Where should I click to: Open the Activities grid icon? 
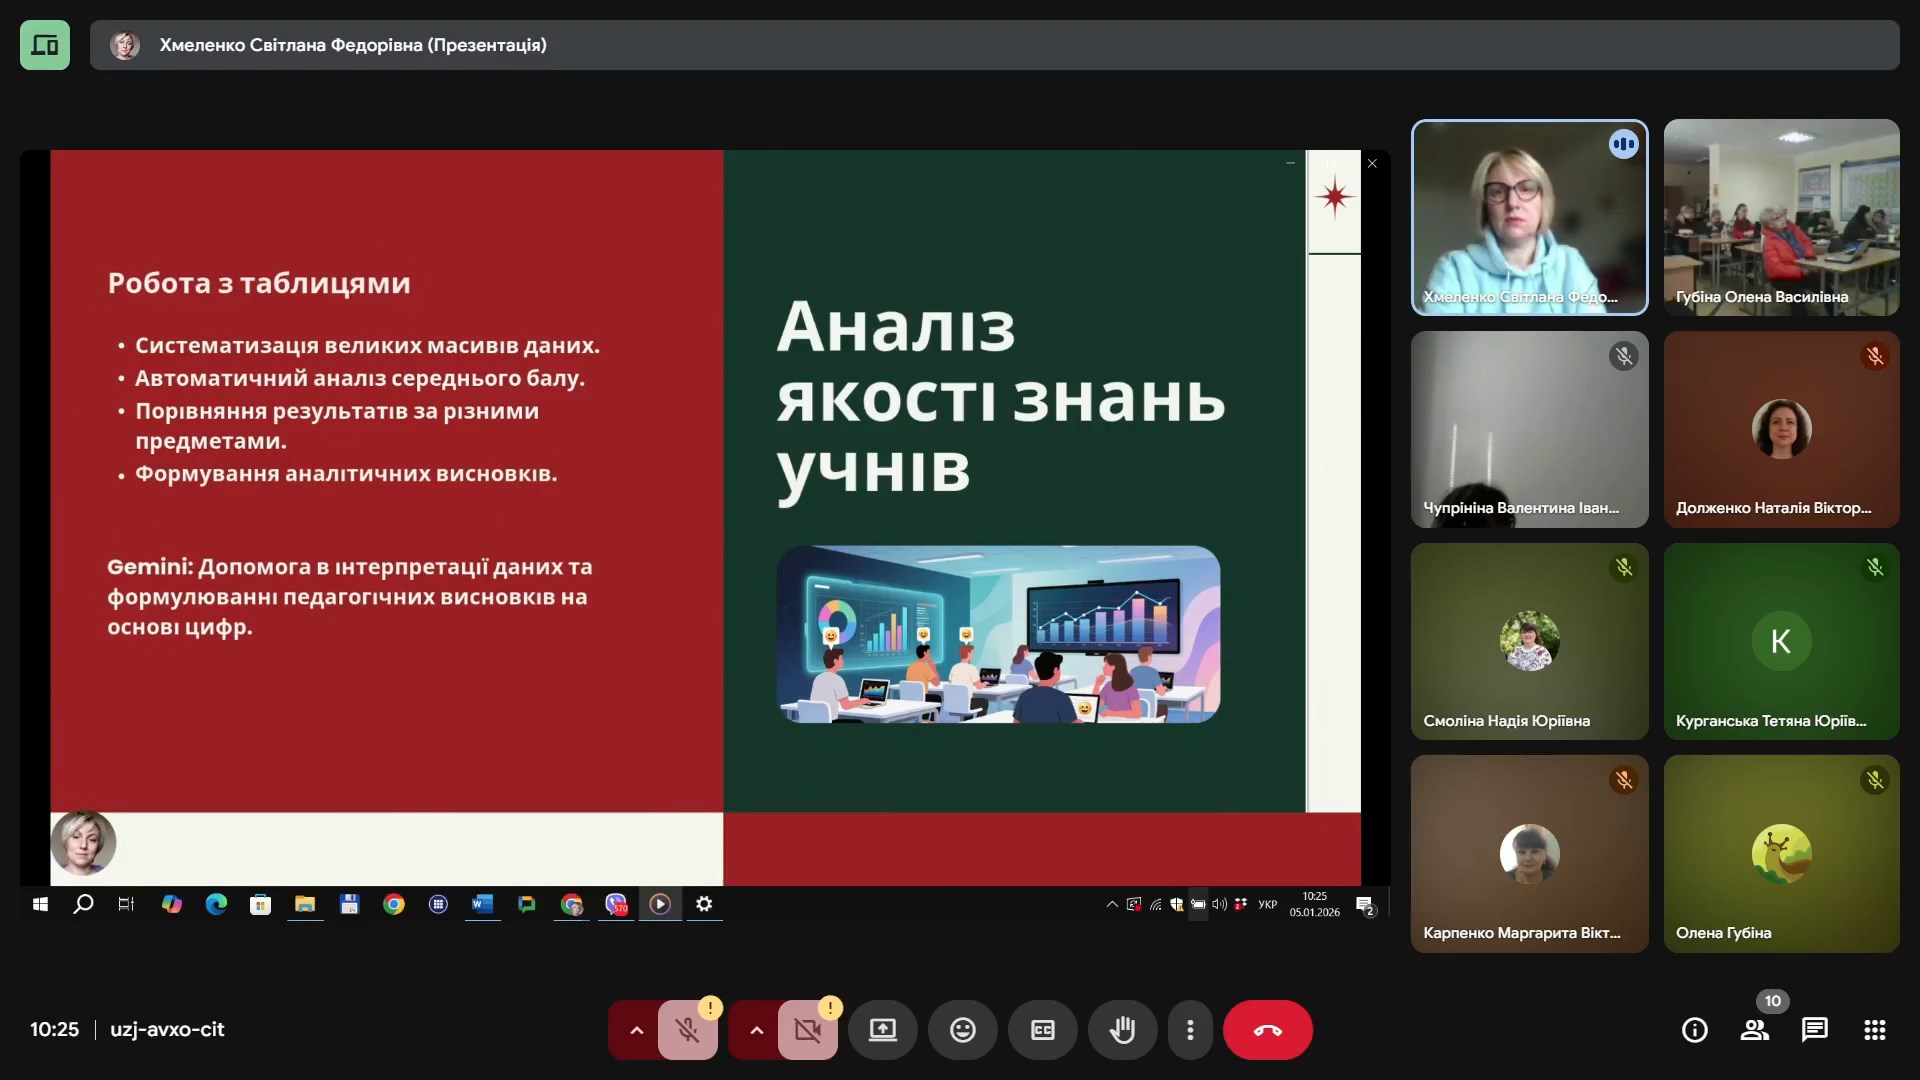pyautogui.click(x=1874, y=1030)
